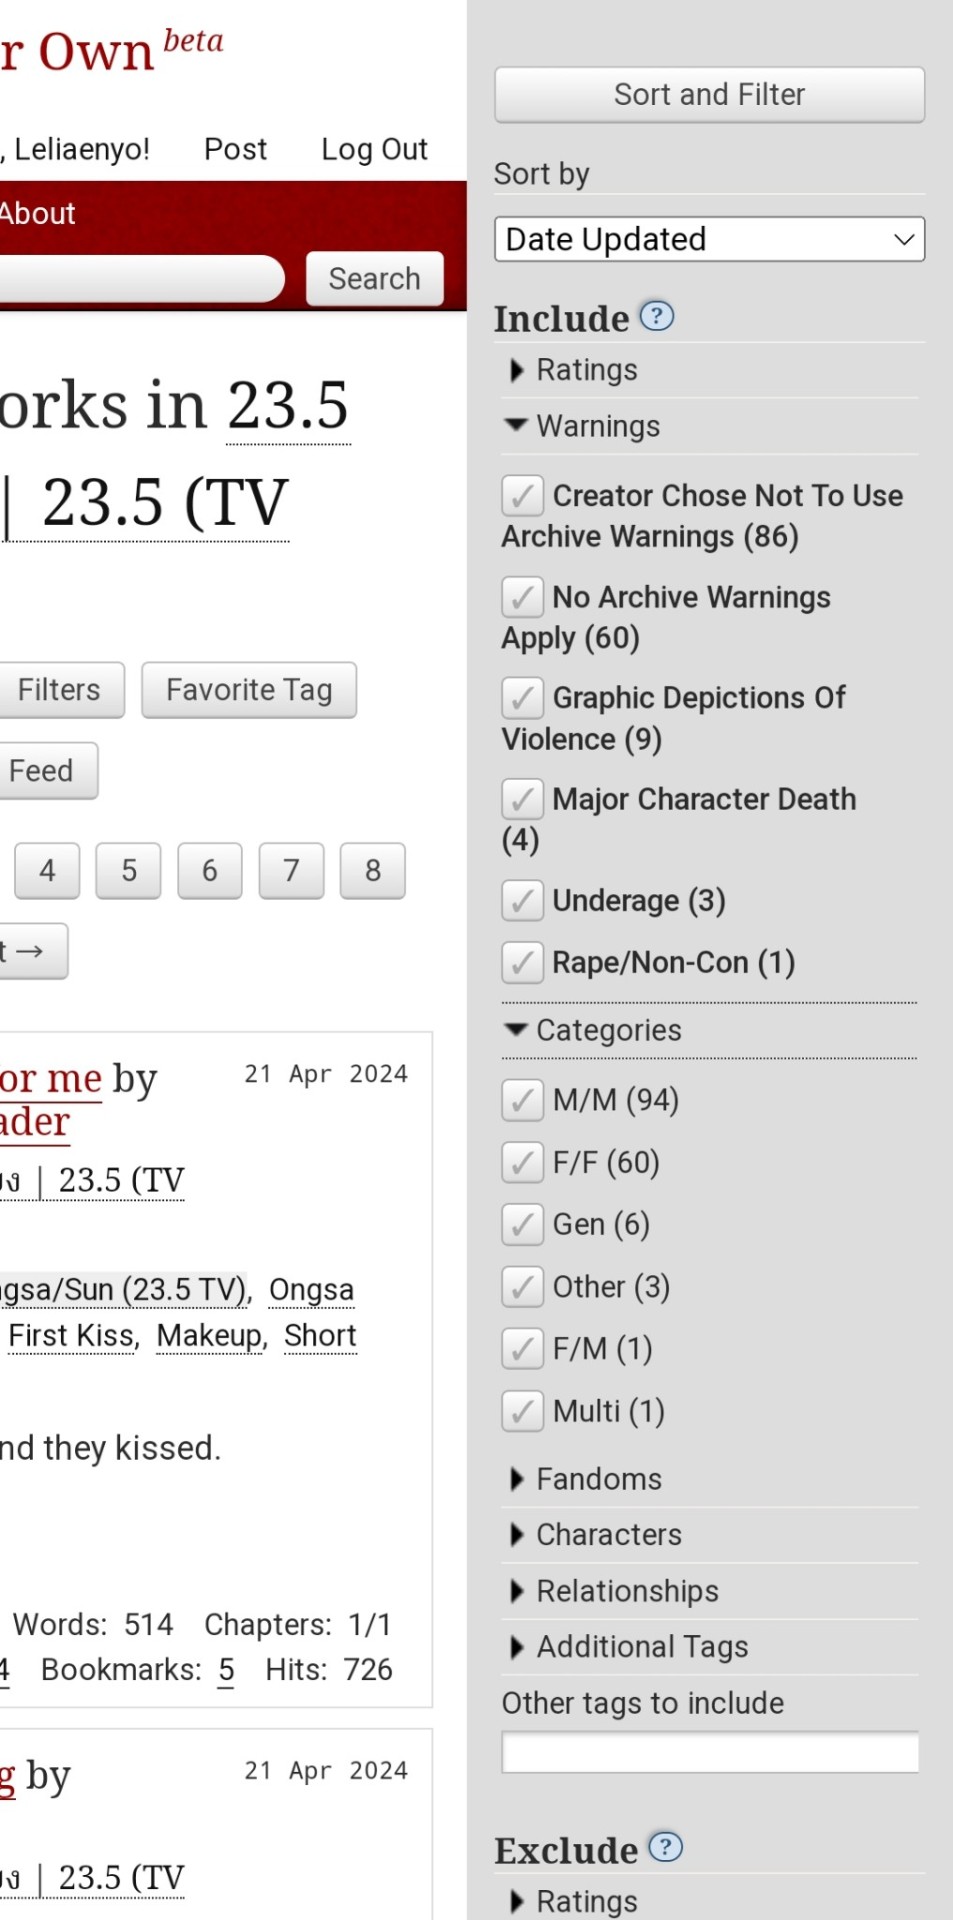Click Log Out in the header
This screenshot has height=1920, width=953.
tap(374, 149)
